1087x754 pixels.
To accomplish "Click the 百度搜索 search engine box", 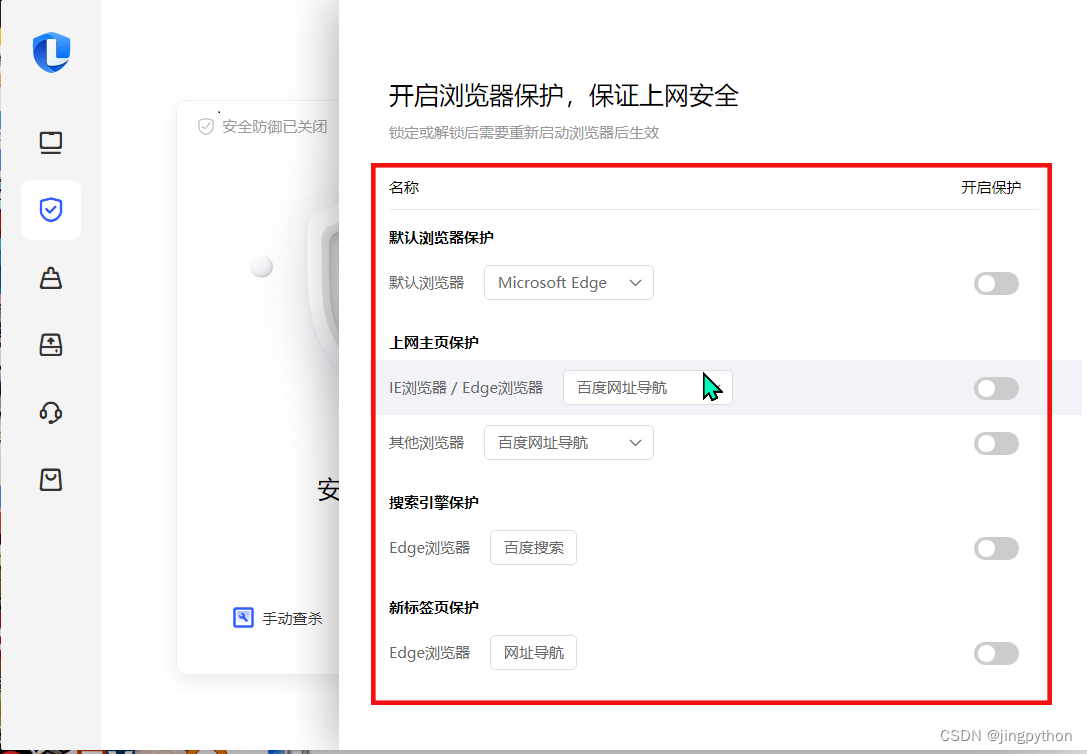I will [x=533, y=547].
